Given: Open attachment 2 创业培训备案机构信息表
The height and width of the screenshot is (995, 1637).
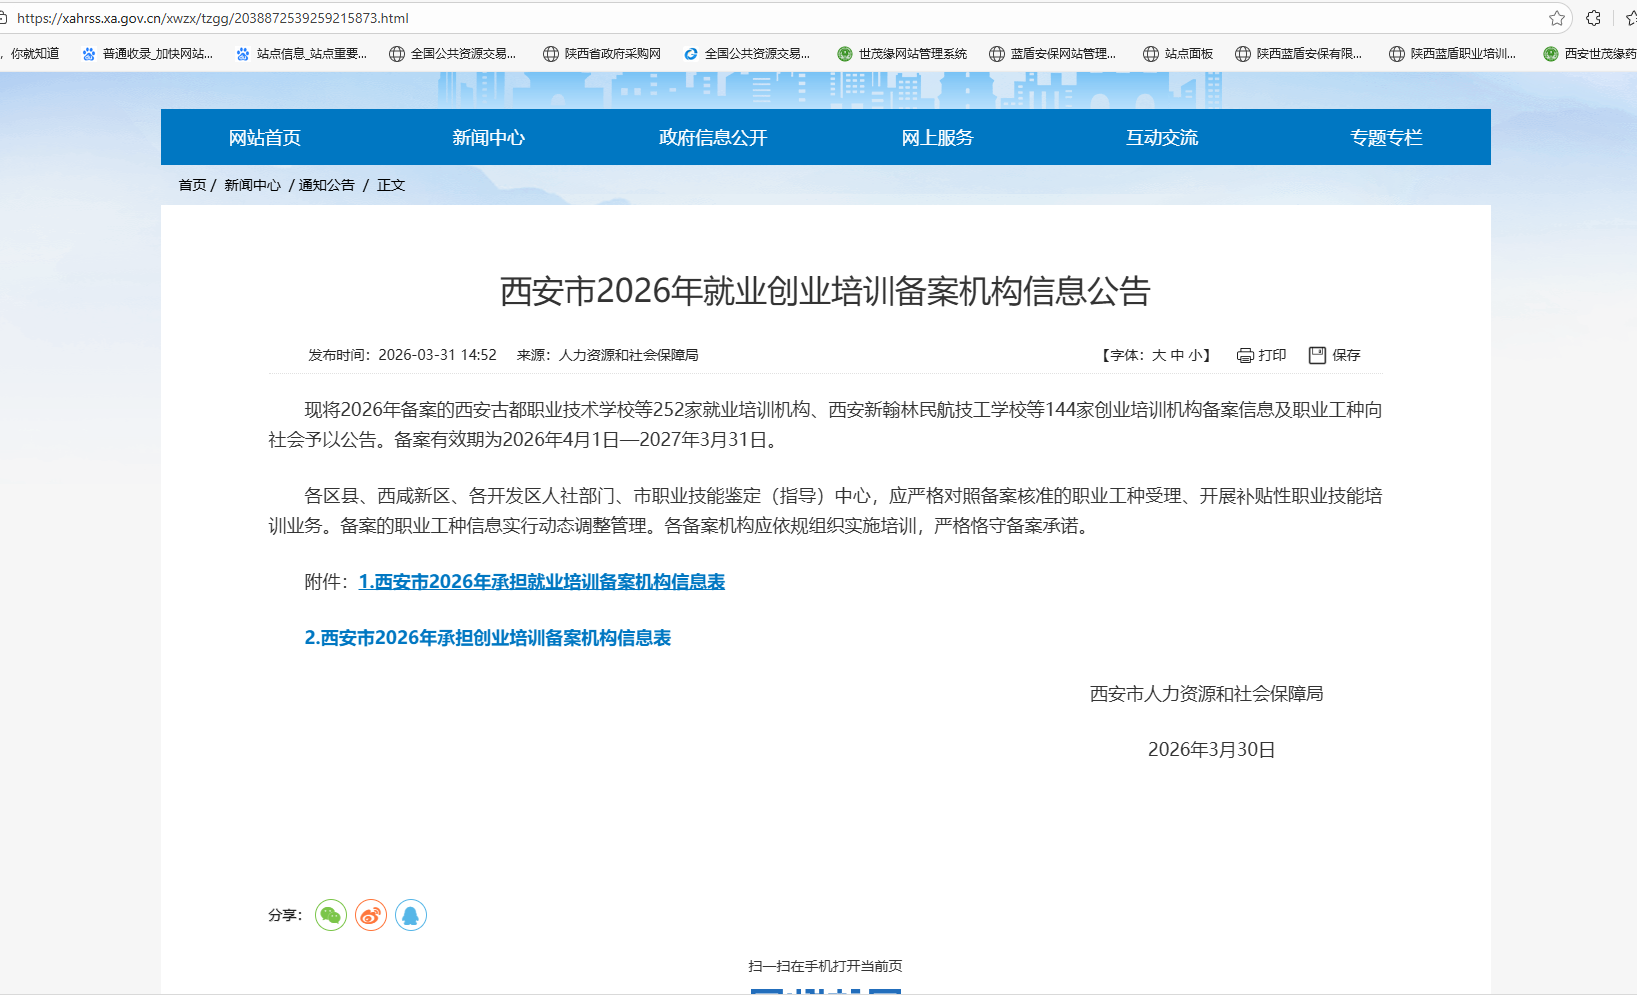Looking at the screenshot, I should (487, 638).
